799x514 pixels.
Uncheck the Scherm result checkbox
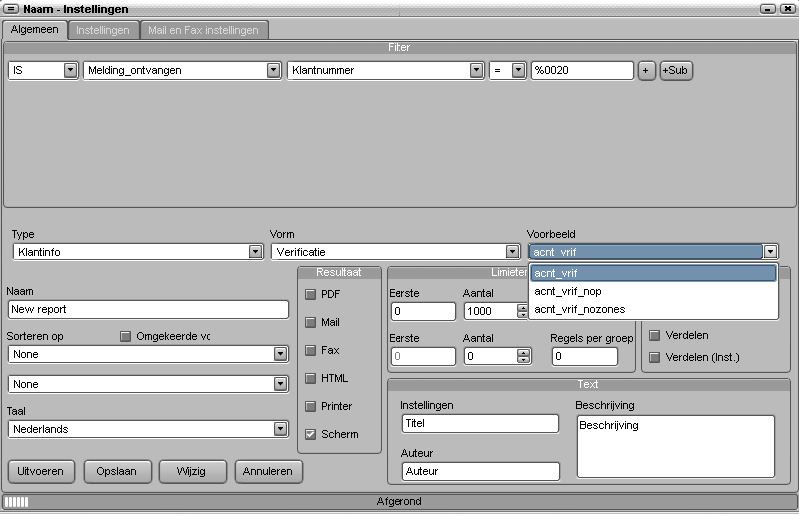pos(310,435)
